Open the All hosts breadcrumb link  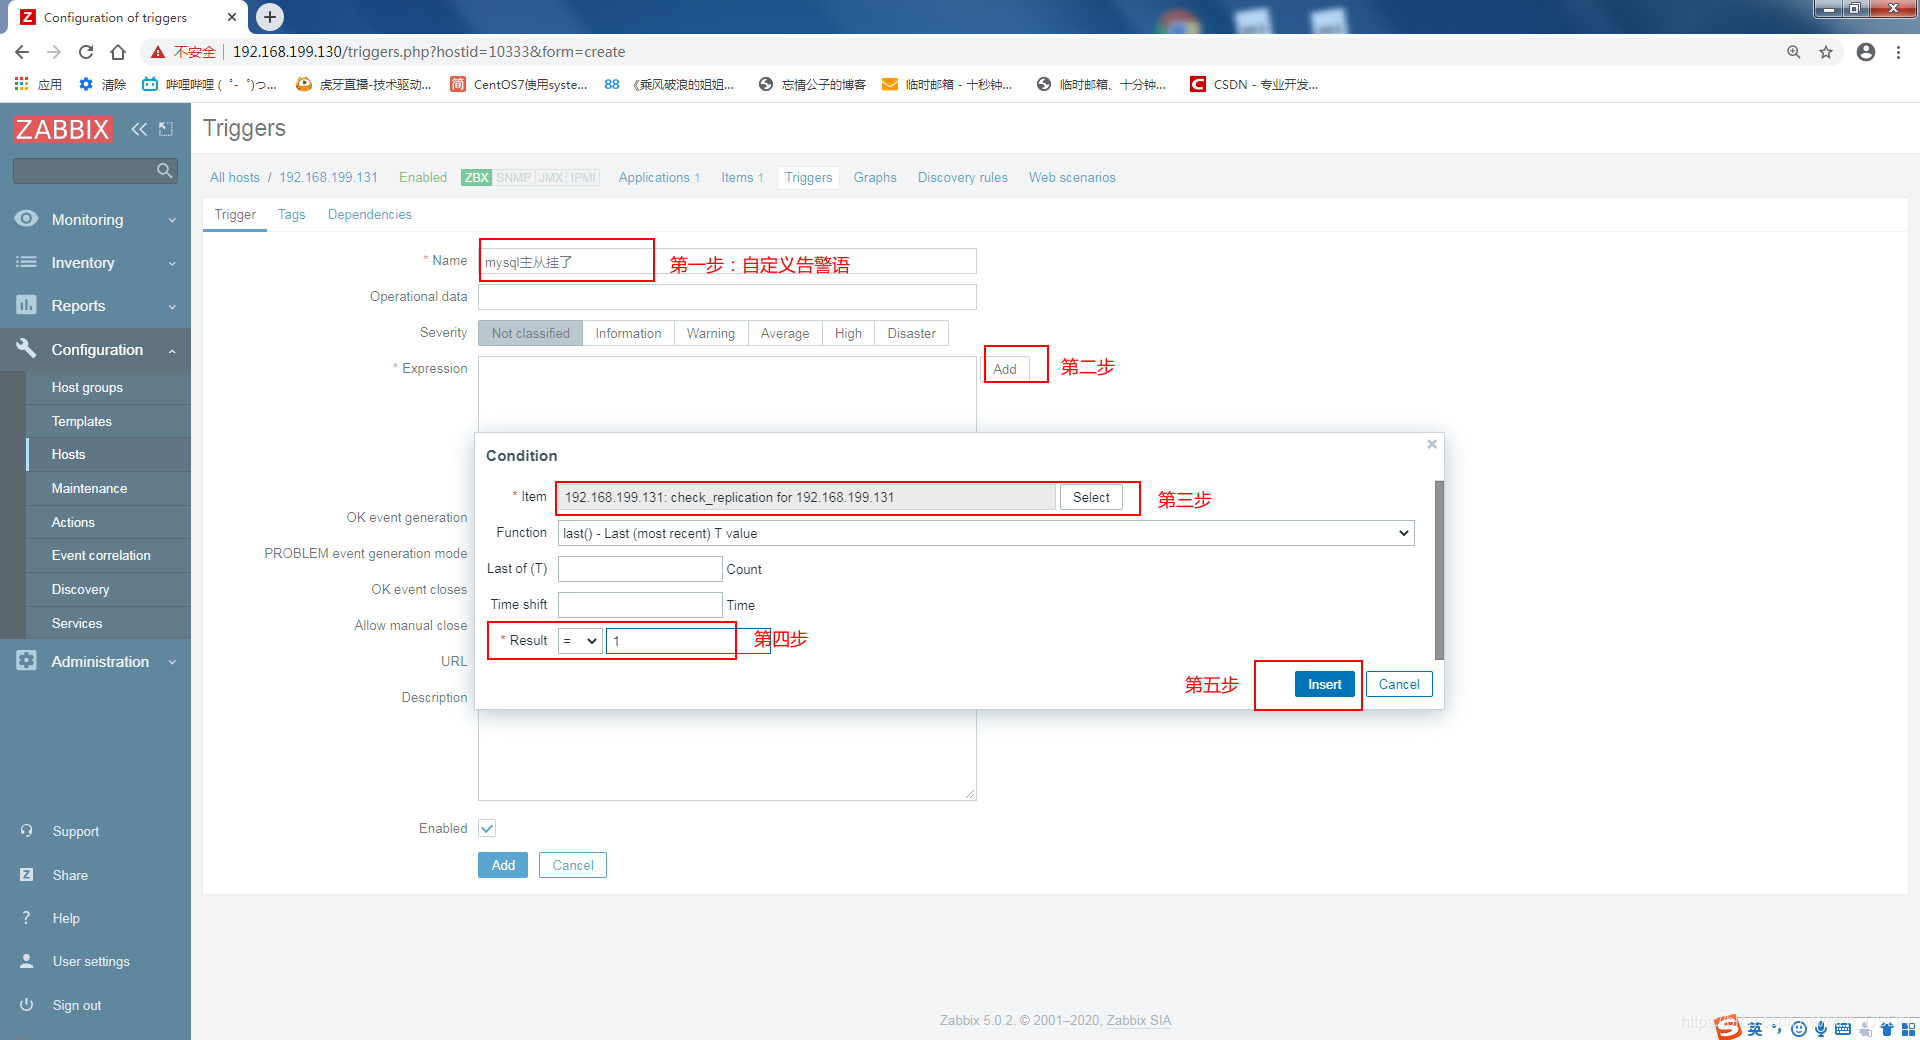(235, 177)
